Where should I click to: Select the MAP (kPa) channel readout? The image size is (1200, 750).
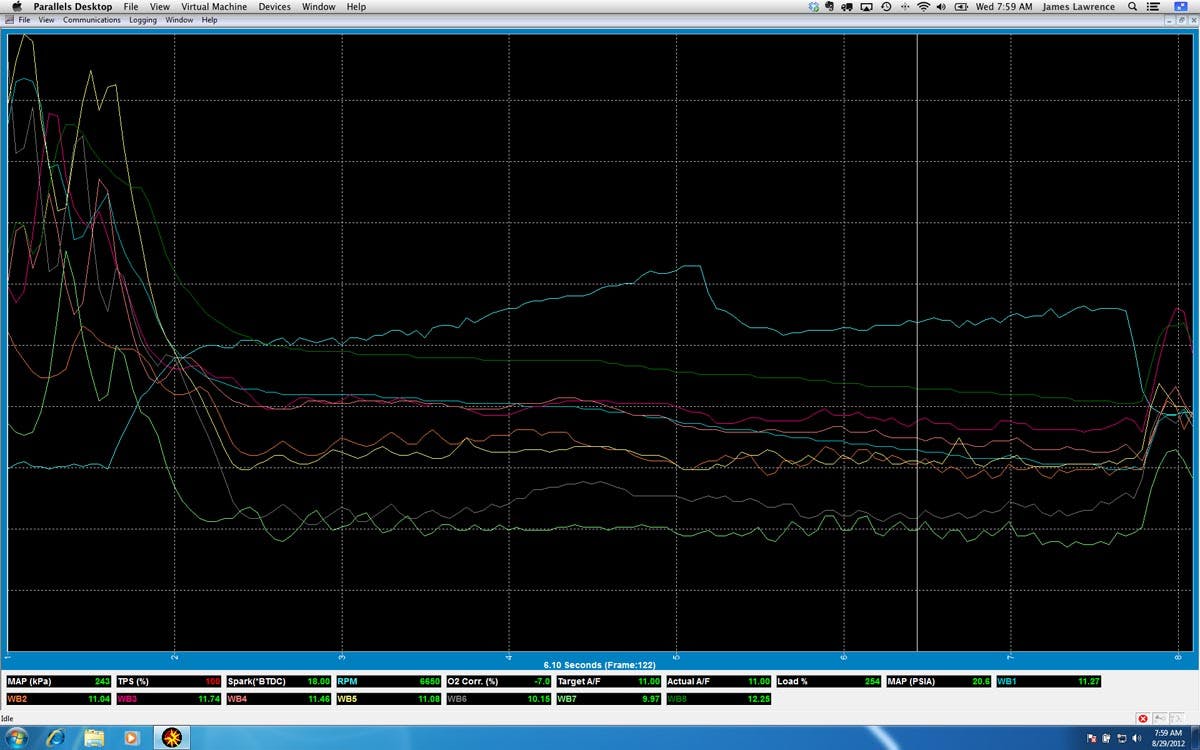pyautogui.click(x=58, y=681)
